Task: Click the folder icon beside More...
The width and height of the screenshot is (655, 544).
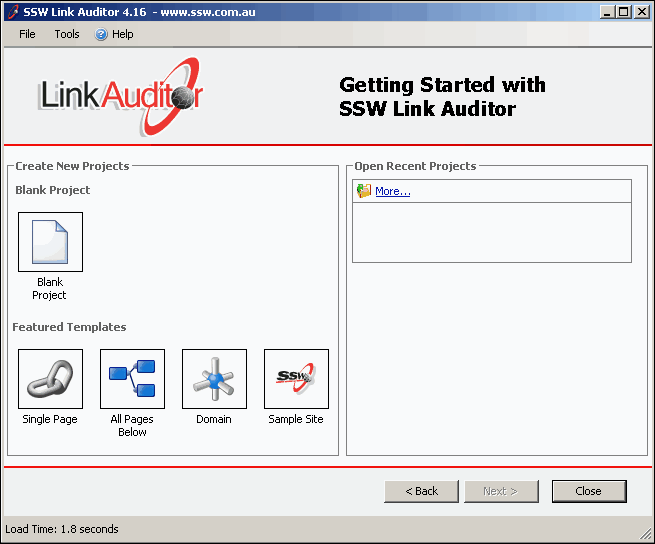Action: point(364,191)
